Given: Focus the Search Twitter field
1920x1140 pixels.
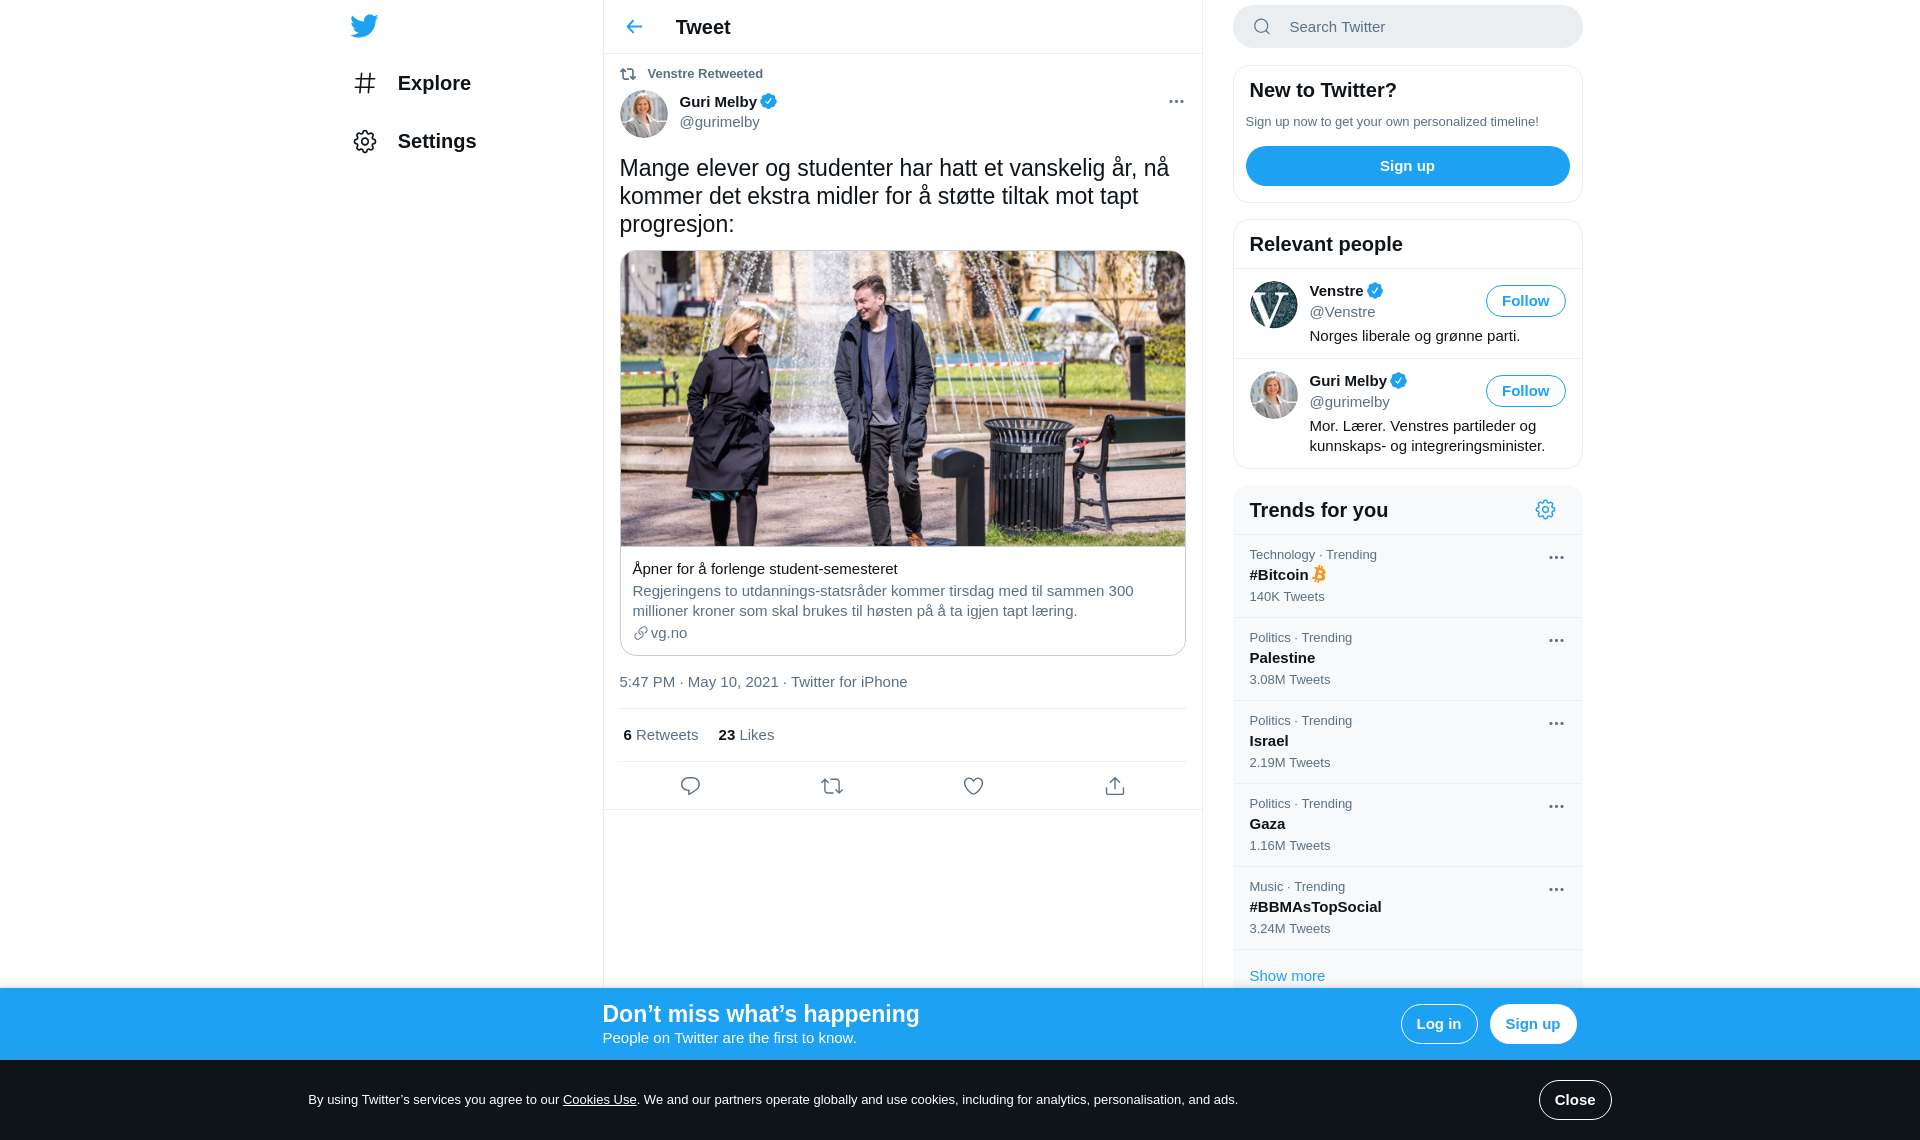Looking at the screenshot, I should pos(1407,27).
